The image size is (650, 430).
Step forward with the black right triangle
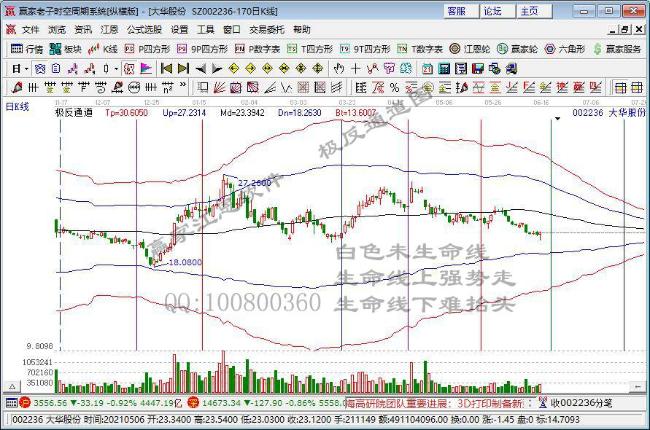[217, 68]
